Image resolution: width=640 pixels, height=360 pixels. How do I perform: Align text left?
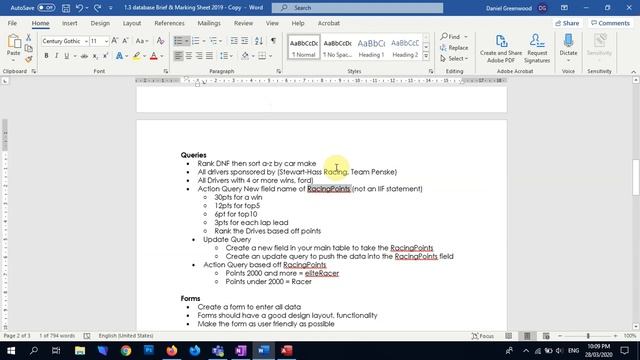pyautogui.click(x=178, y=56)
